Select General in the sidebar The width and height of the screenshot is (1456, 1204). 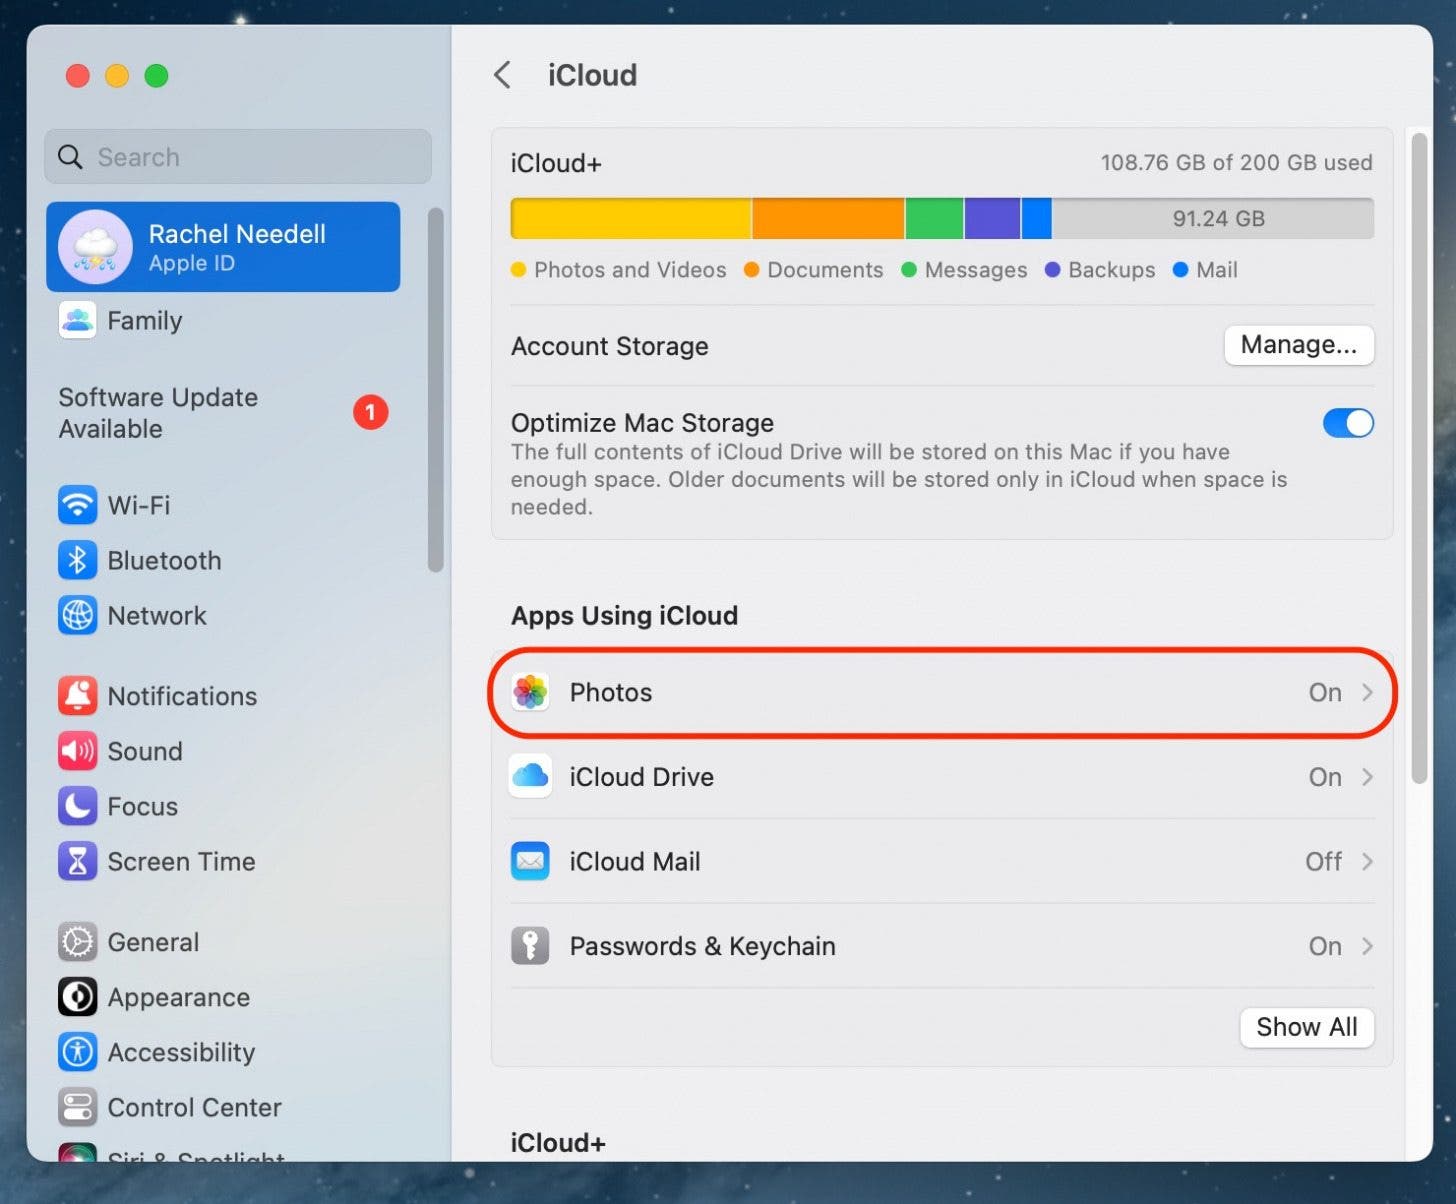(153, 942)
